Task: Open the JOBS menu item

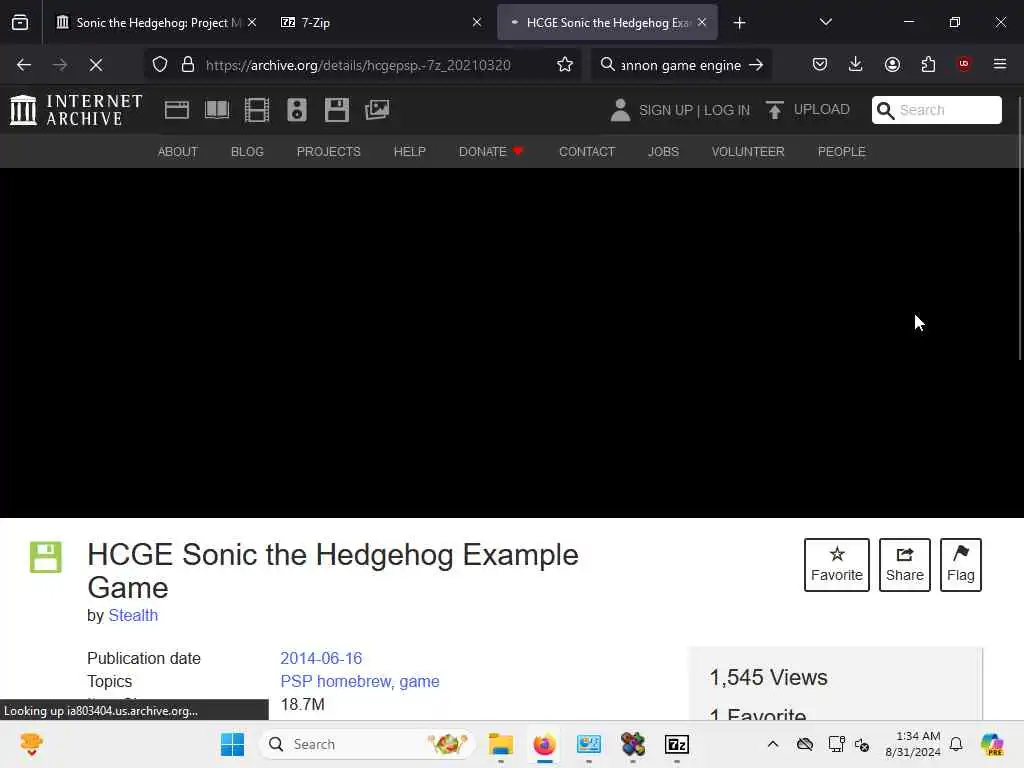Action: (x=664, y=152)
